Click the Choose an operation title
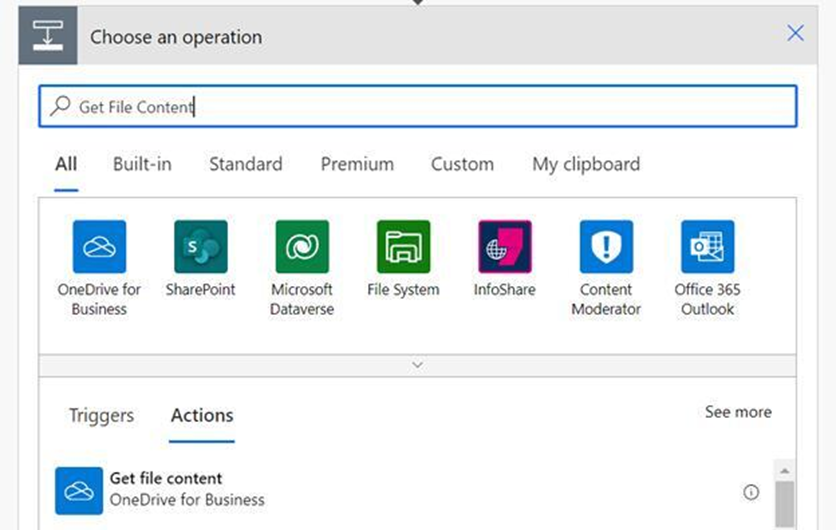This screenshot has height=530, width=836. pyautogui.click(x=176, y=37)
